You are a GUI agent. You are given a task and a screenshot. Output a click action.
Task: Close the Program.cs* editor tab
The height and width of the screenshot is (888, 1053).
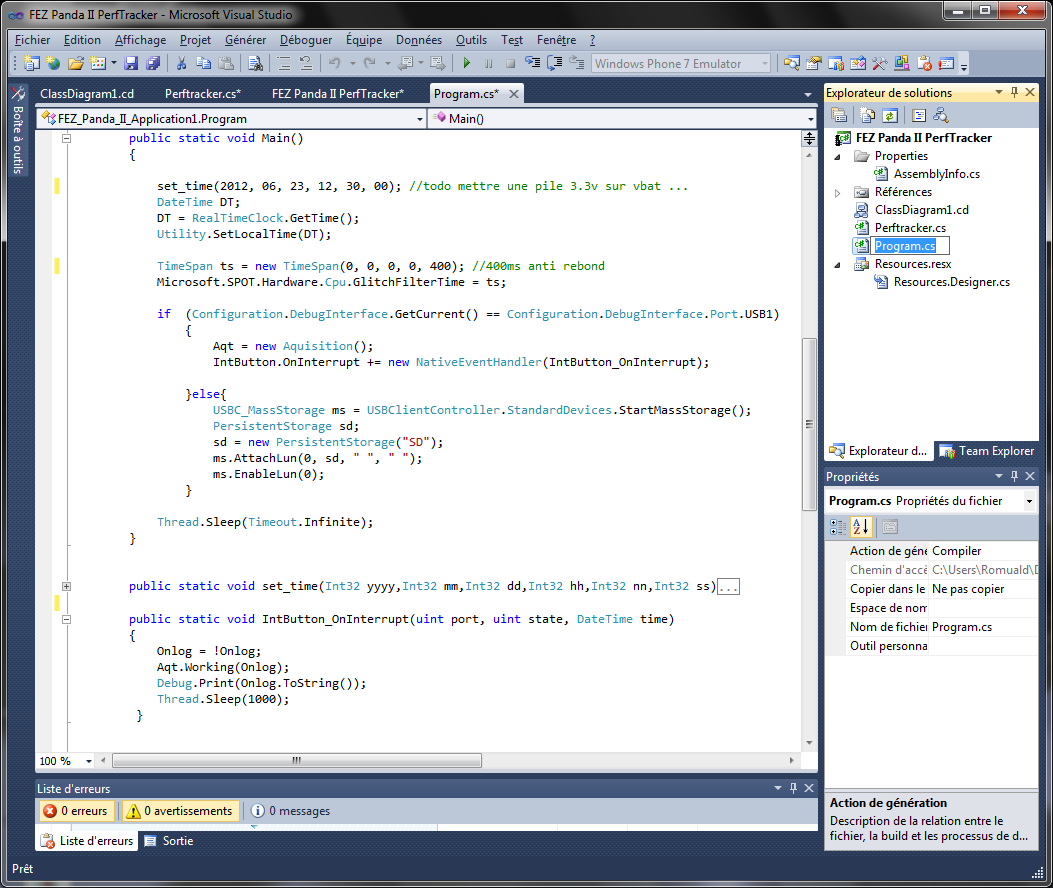point(514,94)
